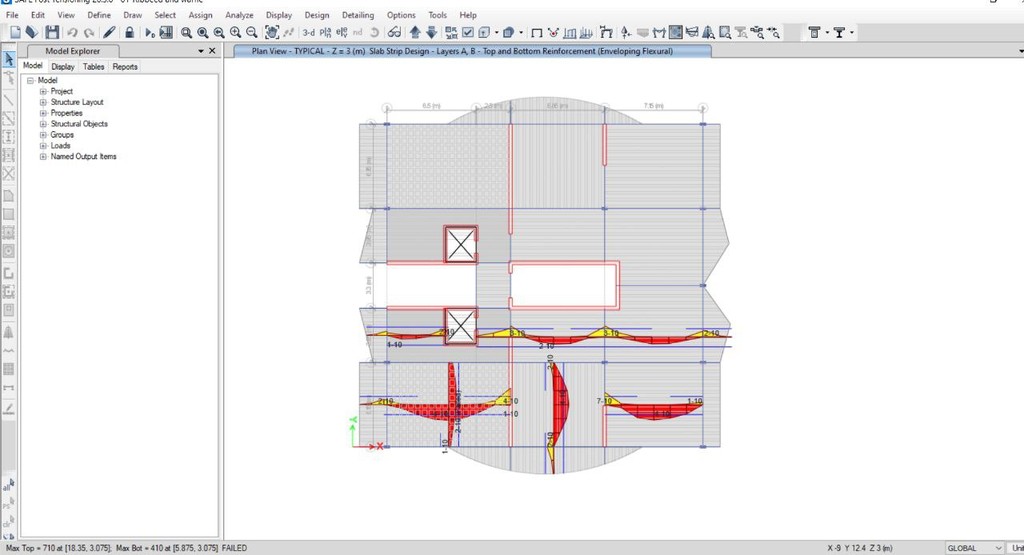Select the pointer Select Object tool
The width and height of the screenshot is (1024, 555).
(9, 59)
